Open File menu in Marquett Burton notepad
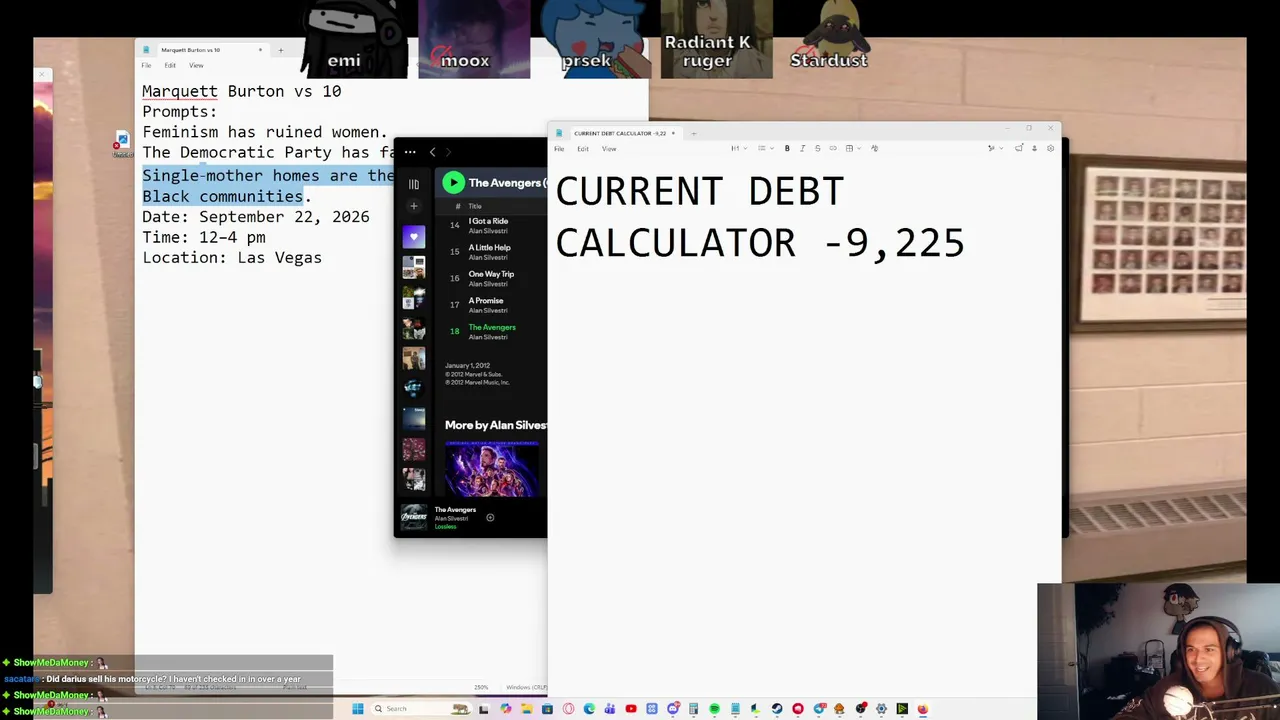The width and height of the screenshot is (1280, 720). pos(146,66)
